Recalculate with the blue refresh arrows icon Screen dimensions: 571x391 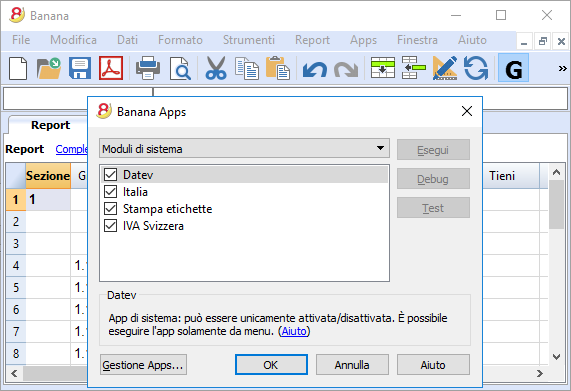(x=476, y=68)
